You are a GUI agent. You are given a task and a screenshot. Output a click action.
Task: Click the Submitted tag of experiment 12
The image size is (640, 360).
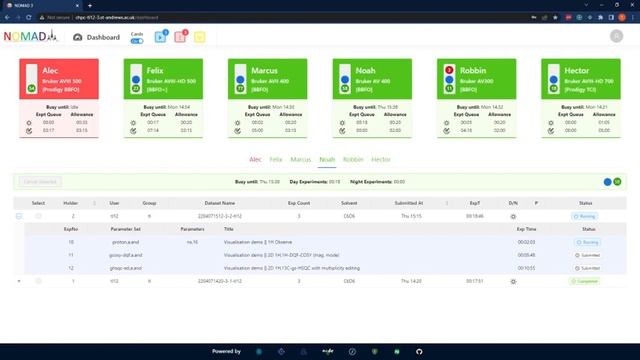click(587, 268)
